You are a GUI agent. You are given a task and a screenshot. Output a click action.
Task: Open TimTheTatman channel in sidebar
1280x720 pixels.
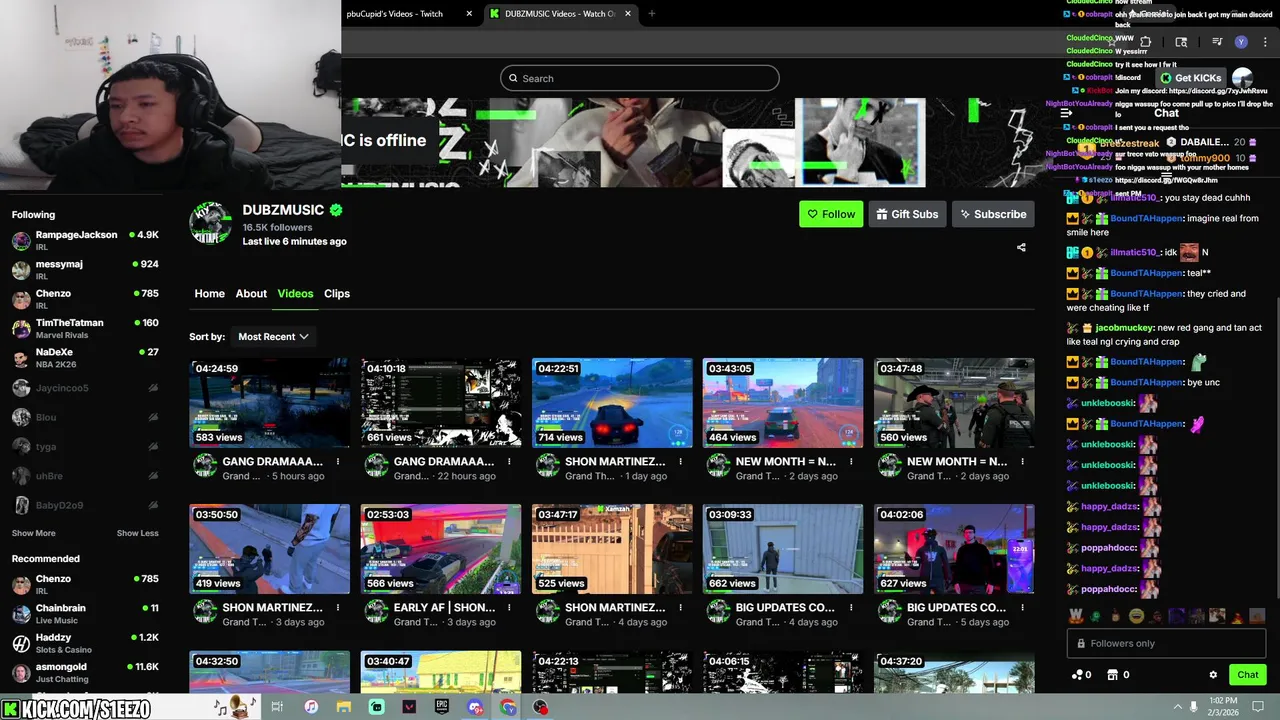point(85,328)
